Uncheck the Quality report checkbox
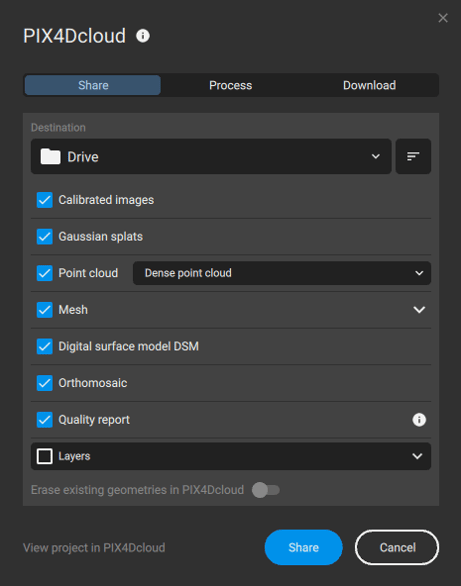This screenshot has width=461, height=586. click(44, 420)
